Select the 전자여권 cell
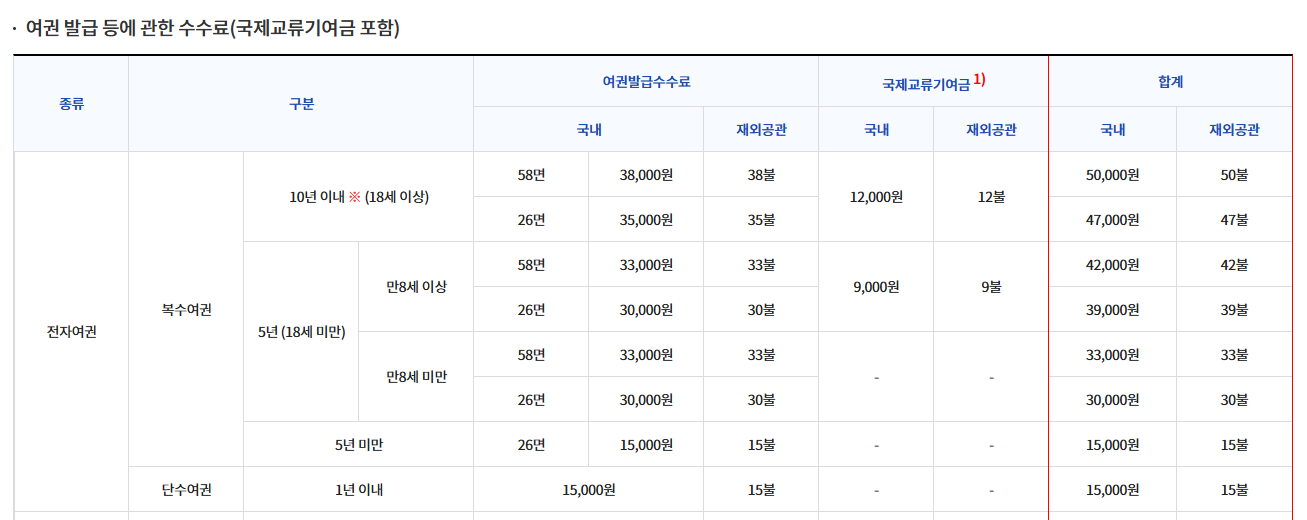The image size is (1307, 520). coord(71,332)
